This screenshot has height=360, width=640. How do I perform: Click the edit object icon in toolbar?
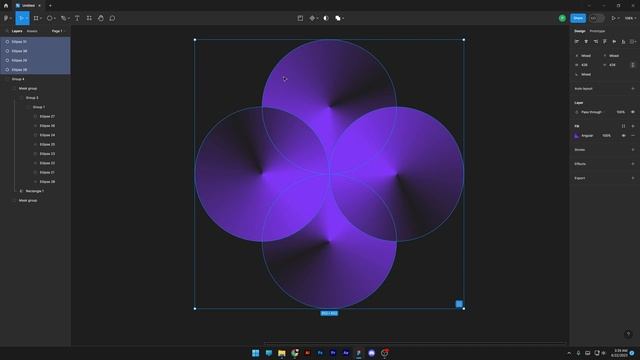pos(300,18)
